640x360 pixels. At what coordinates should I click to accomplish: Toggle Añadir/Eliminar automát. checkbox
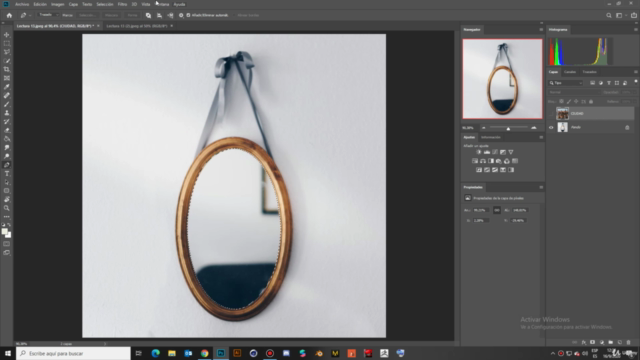(188, 15)
